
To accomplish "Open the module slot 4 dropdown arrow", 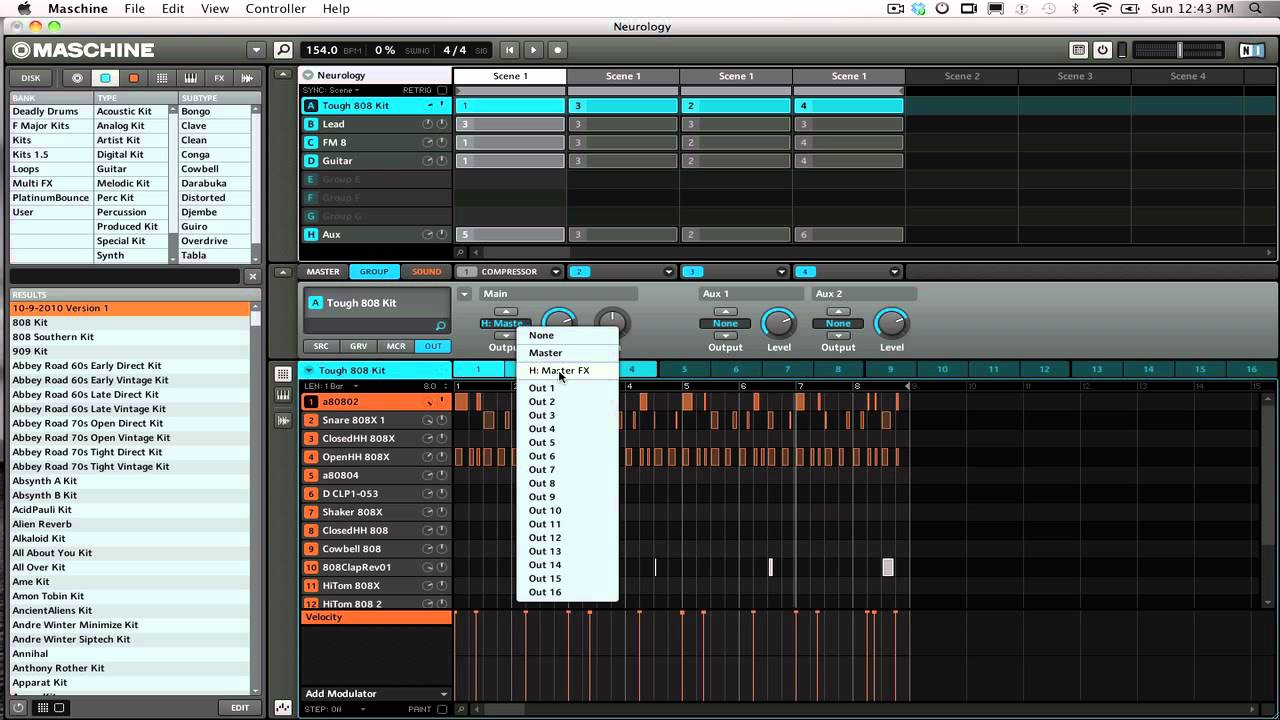I will [895, 271].
